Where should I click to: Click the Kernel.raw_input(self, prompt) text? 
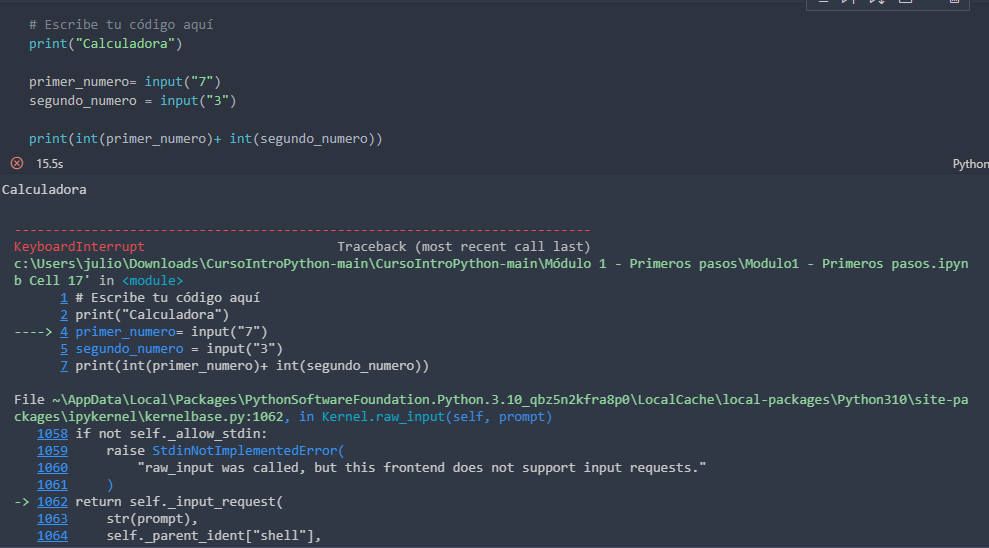pyautogui.click(x=437, y=417)
